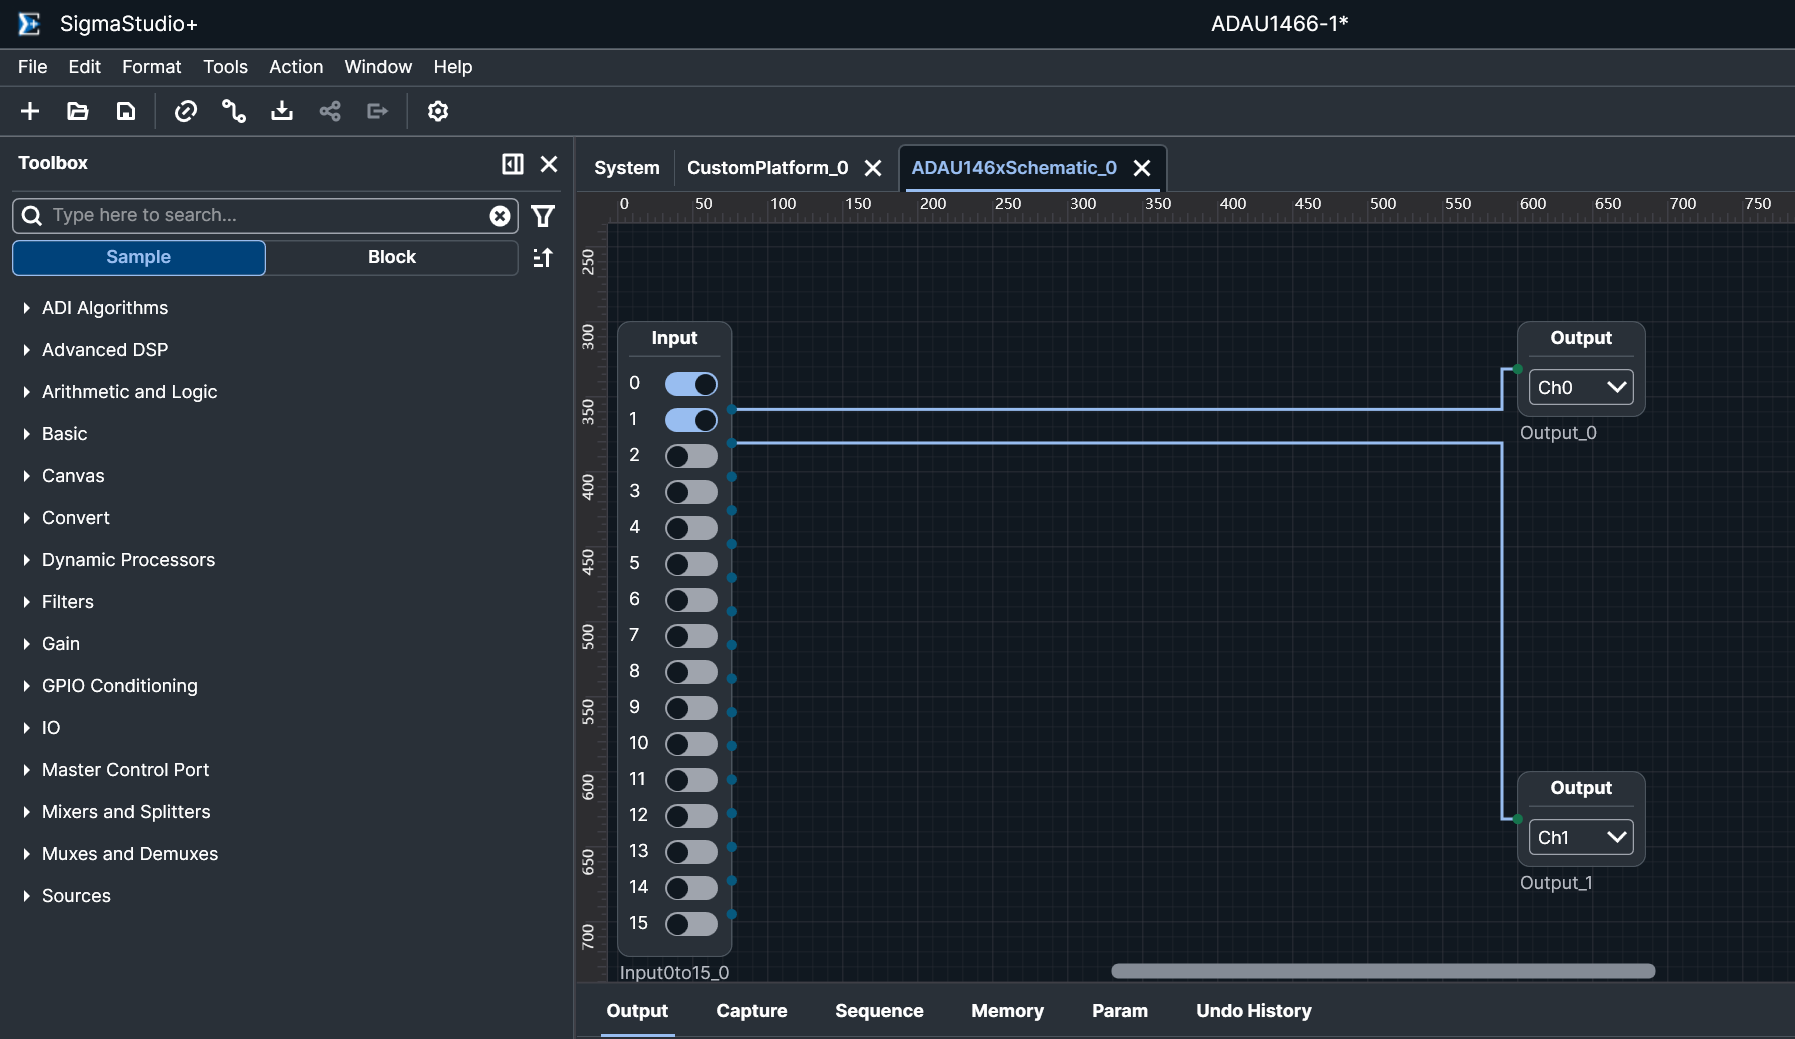Click the Download icon in the toolbar
This screenshot has width=1795, height=1039.
coord(282,111)
